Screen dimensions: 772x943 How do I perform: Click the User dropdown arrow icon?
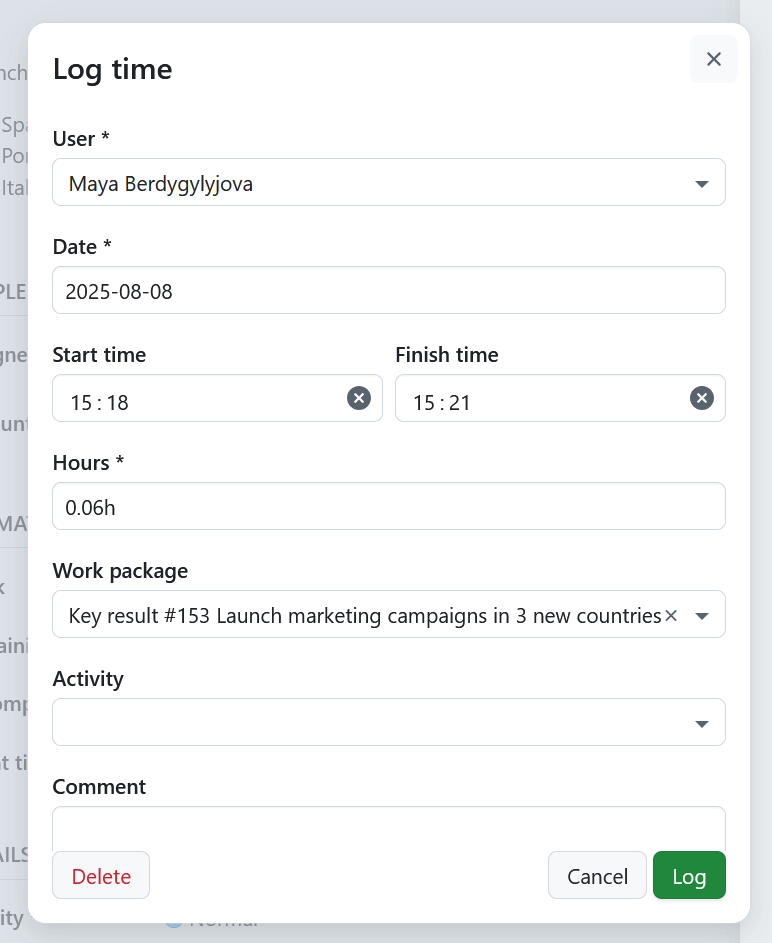pos(700,182)
